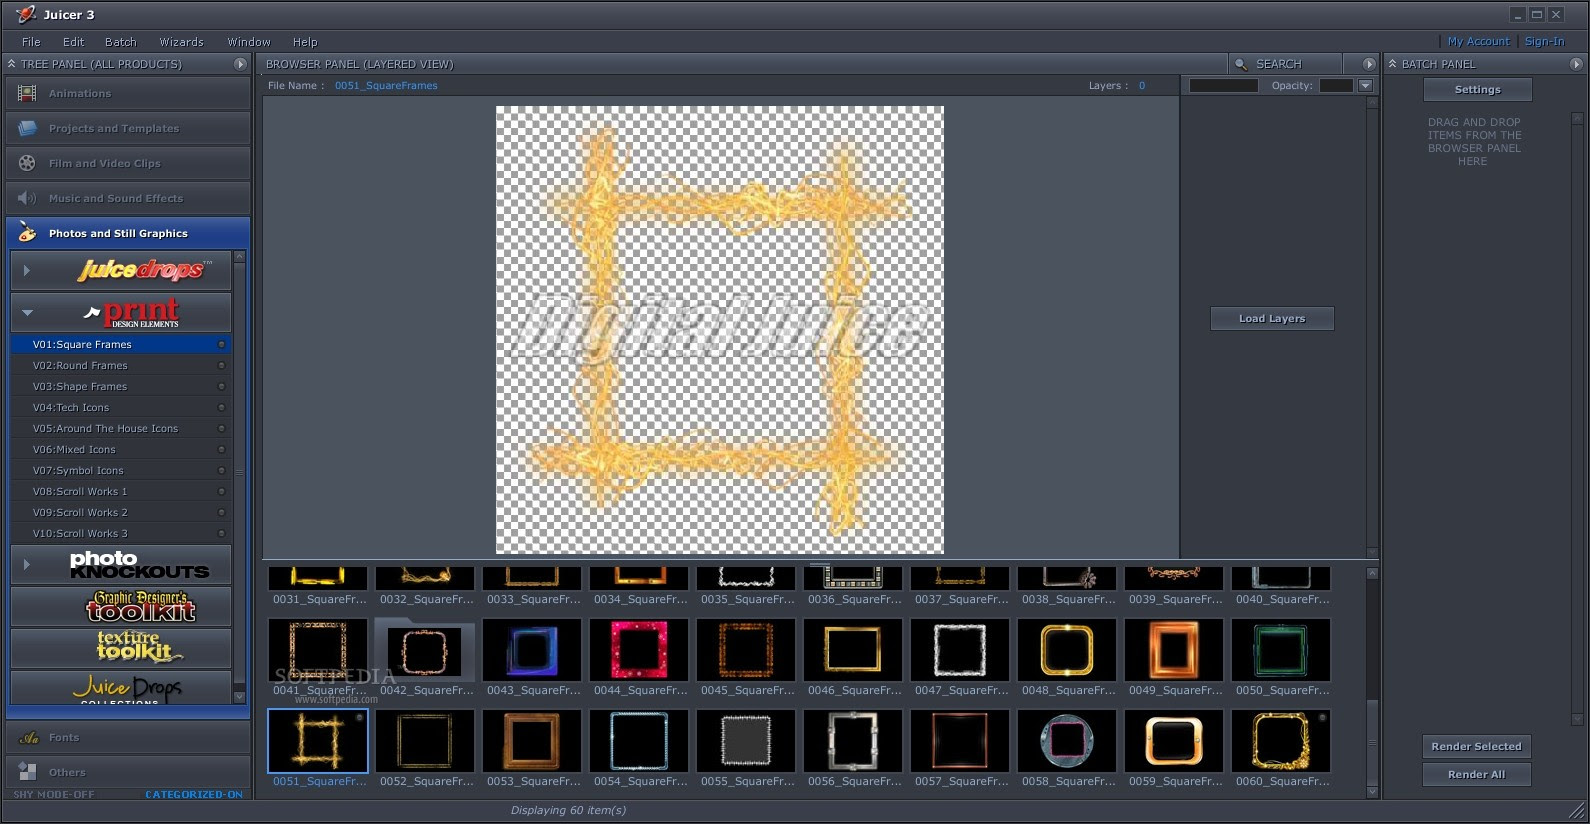This screenshot has height=824, width=1590.
Task: Click the Opacity value field
Action: [1336, 86]
